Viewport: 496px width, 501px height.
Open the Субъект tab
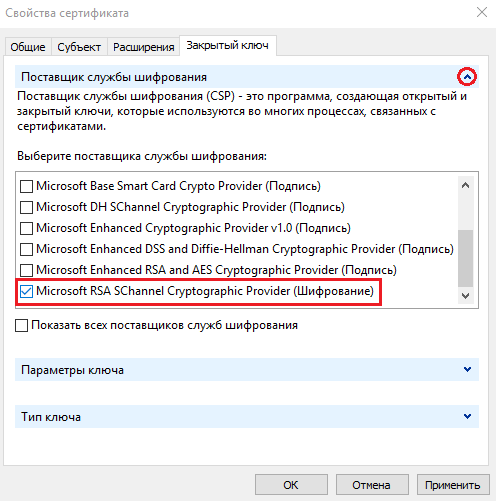pos(79,47)
